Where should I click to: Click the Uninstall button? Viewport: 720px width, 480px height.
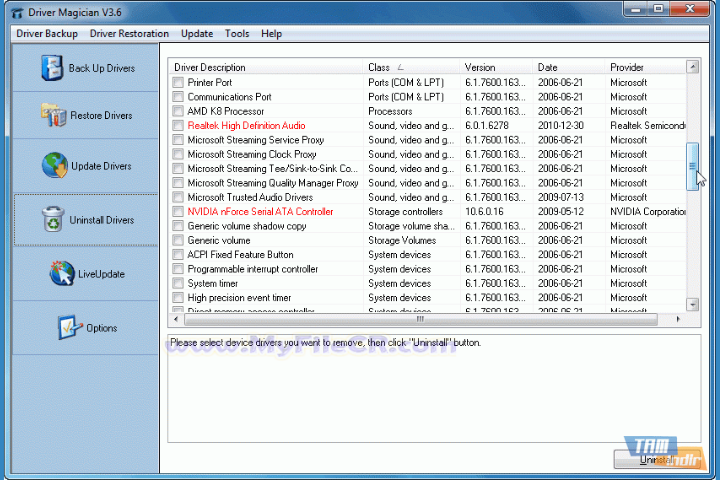[658, 459]
